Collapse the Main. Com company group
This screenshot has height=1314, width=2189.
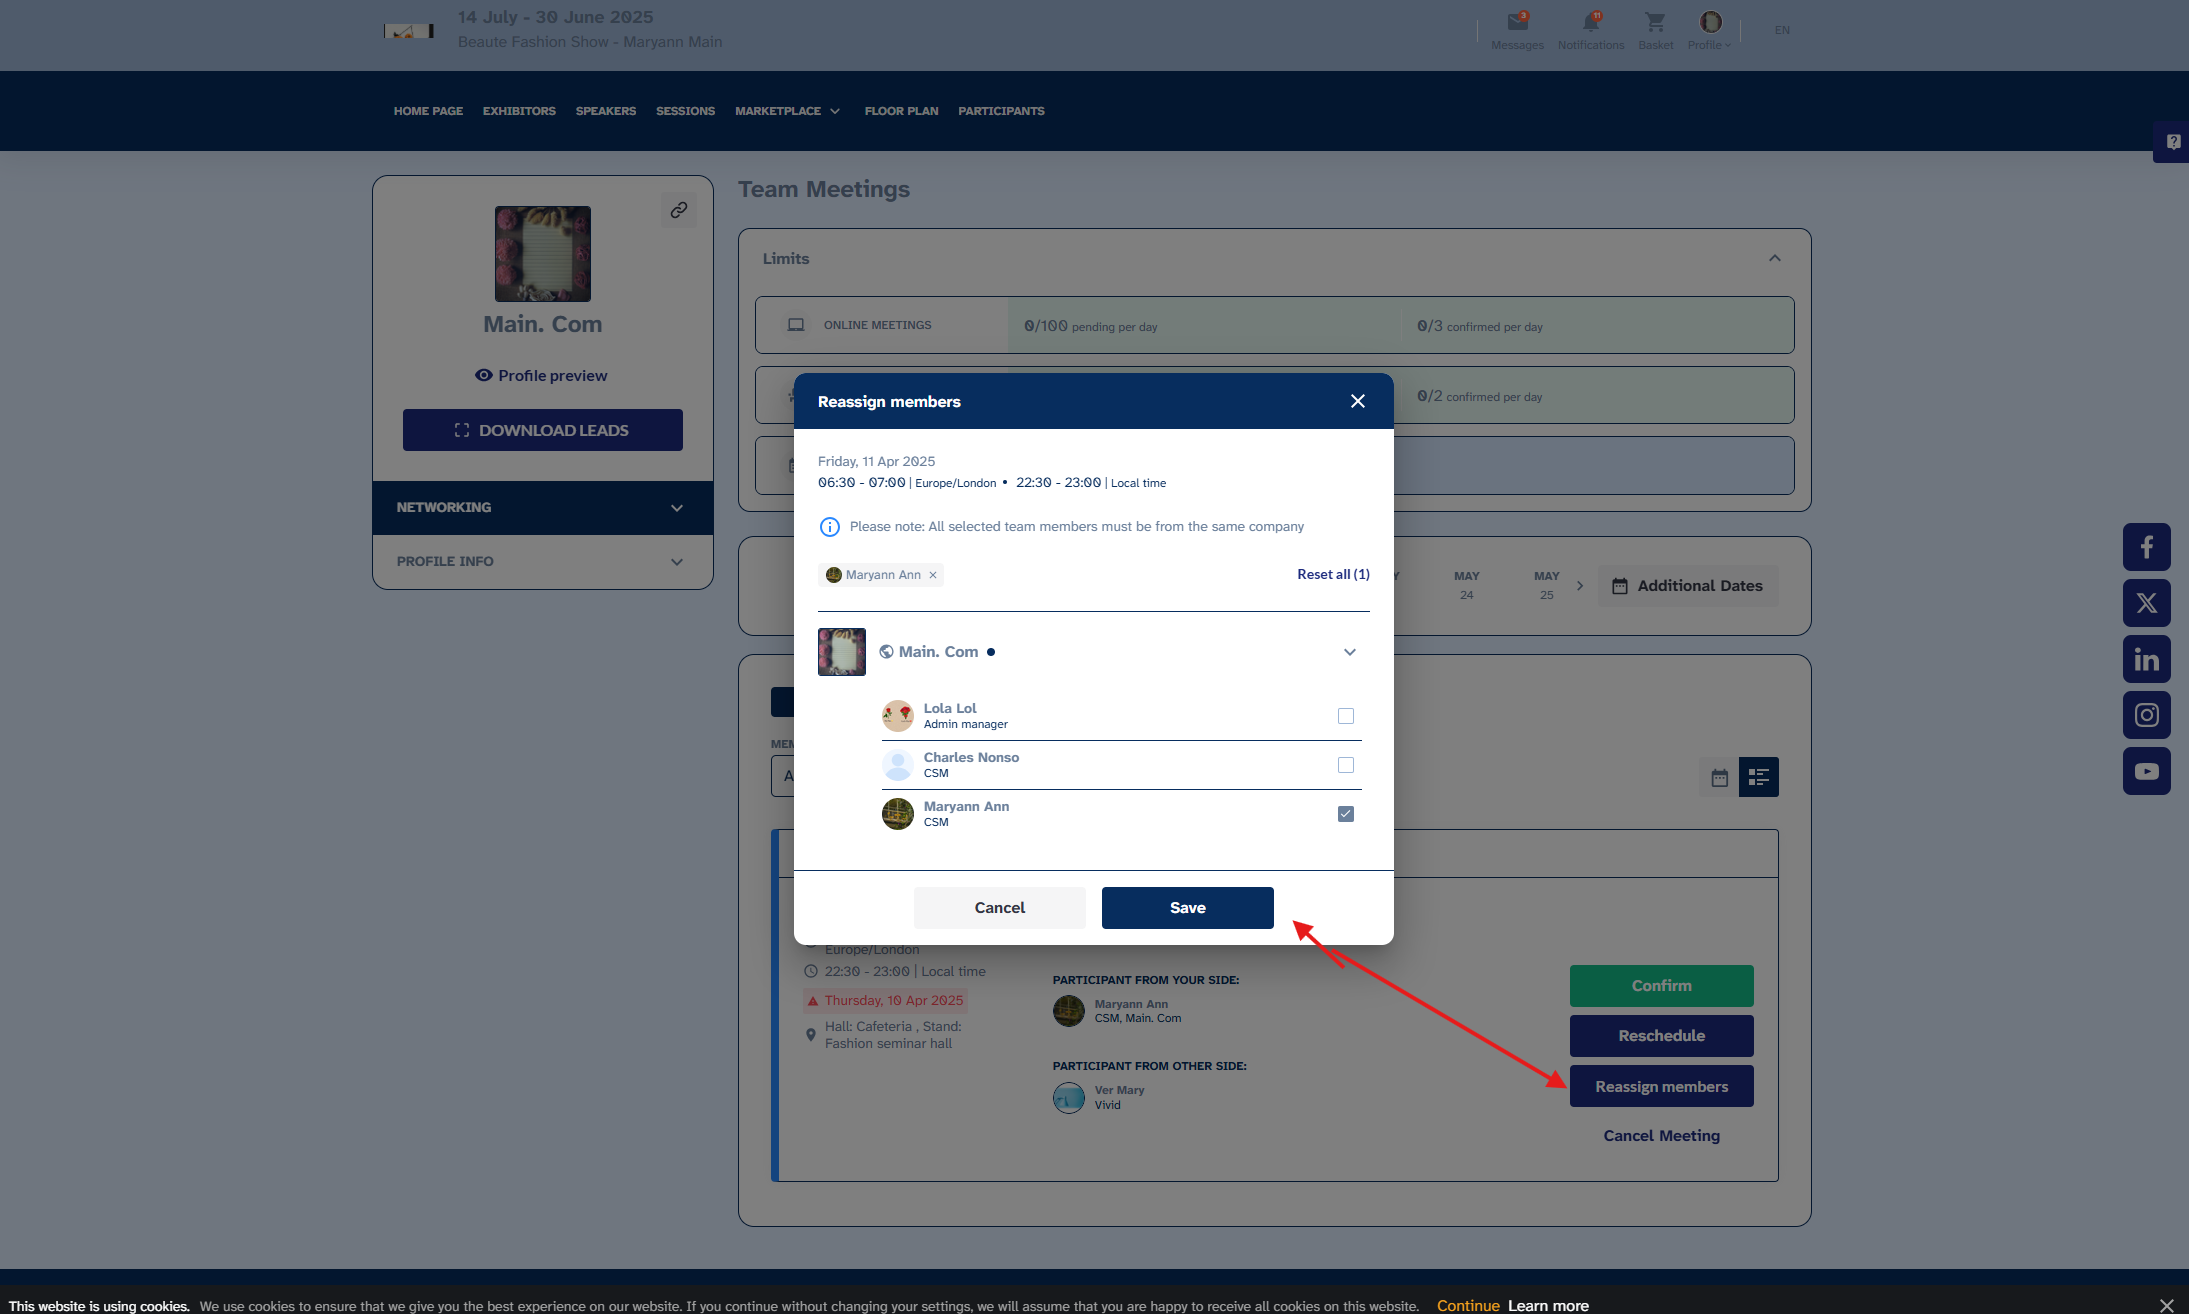[1349, 652]
